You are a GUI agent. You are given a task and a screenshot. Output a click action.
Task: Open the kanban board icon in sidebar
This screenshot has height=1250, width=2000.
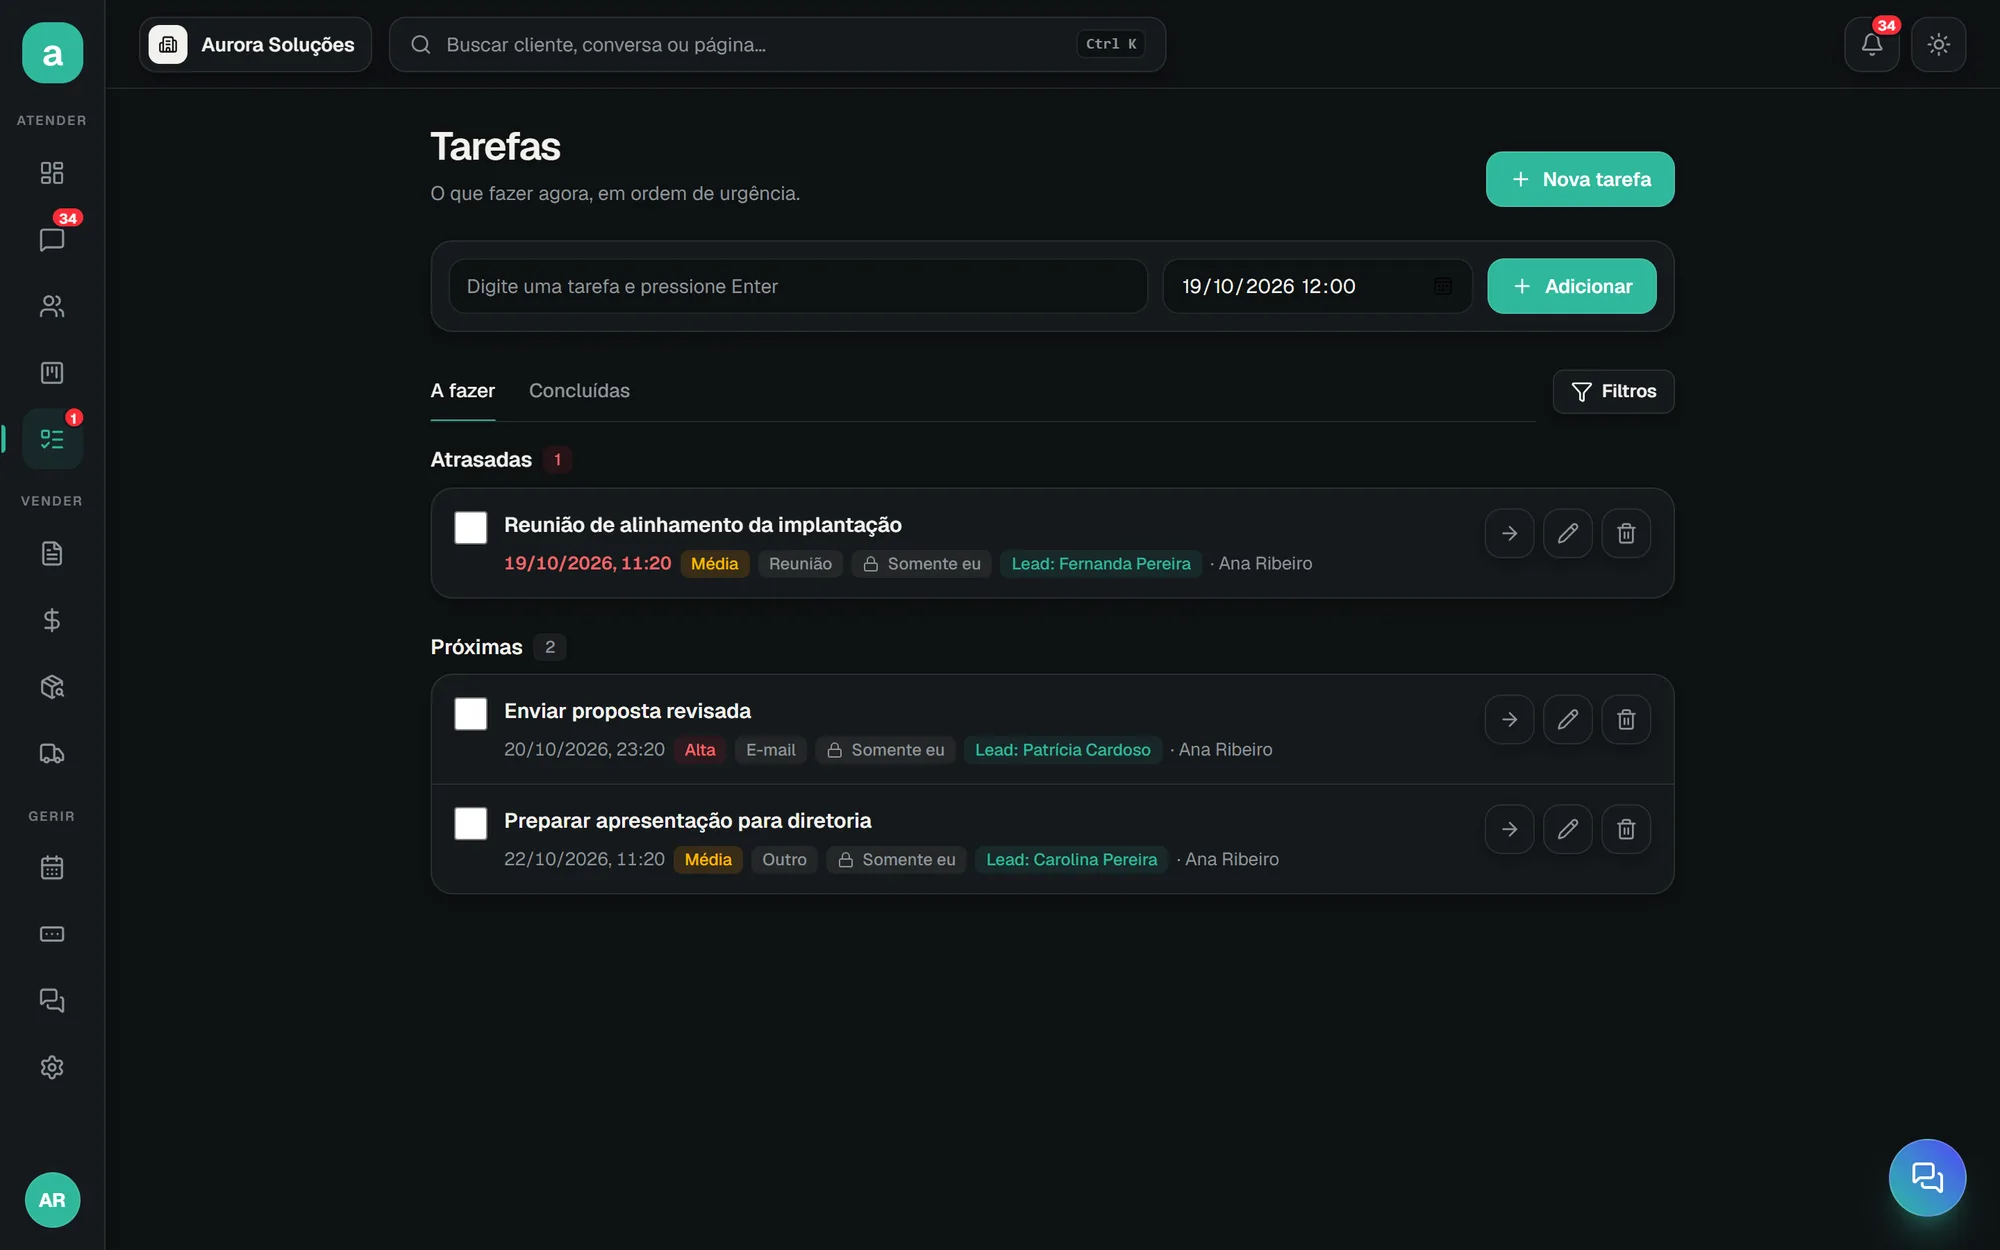tap(52, 373)
